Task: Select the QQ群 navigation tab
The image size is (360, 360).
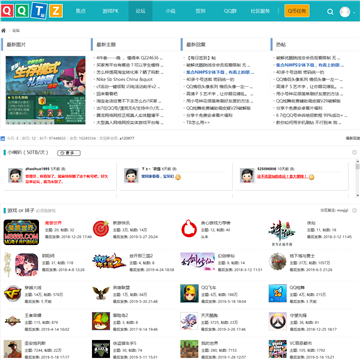Action: click(230, 11)
